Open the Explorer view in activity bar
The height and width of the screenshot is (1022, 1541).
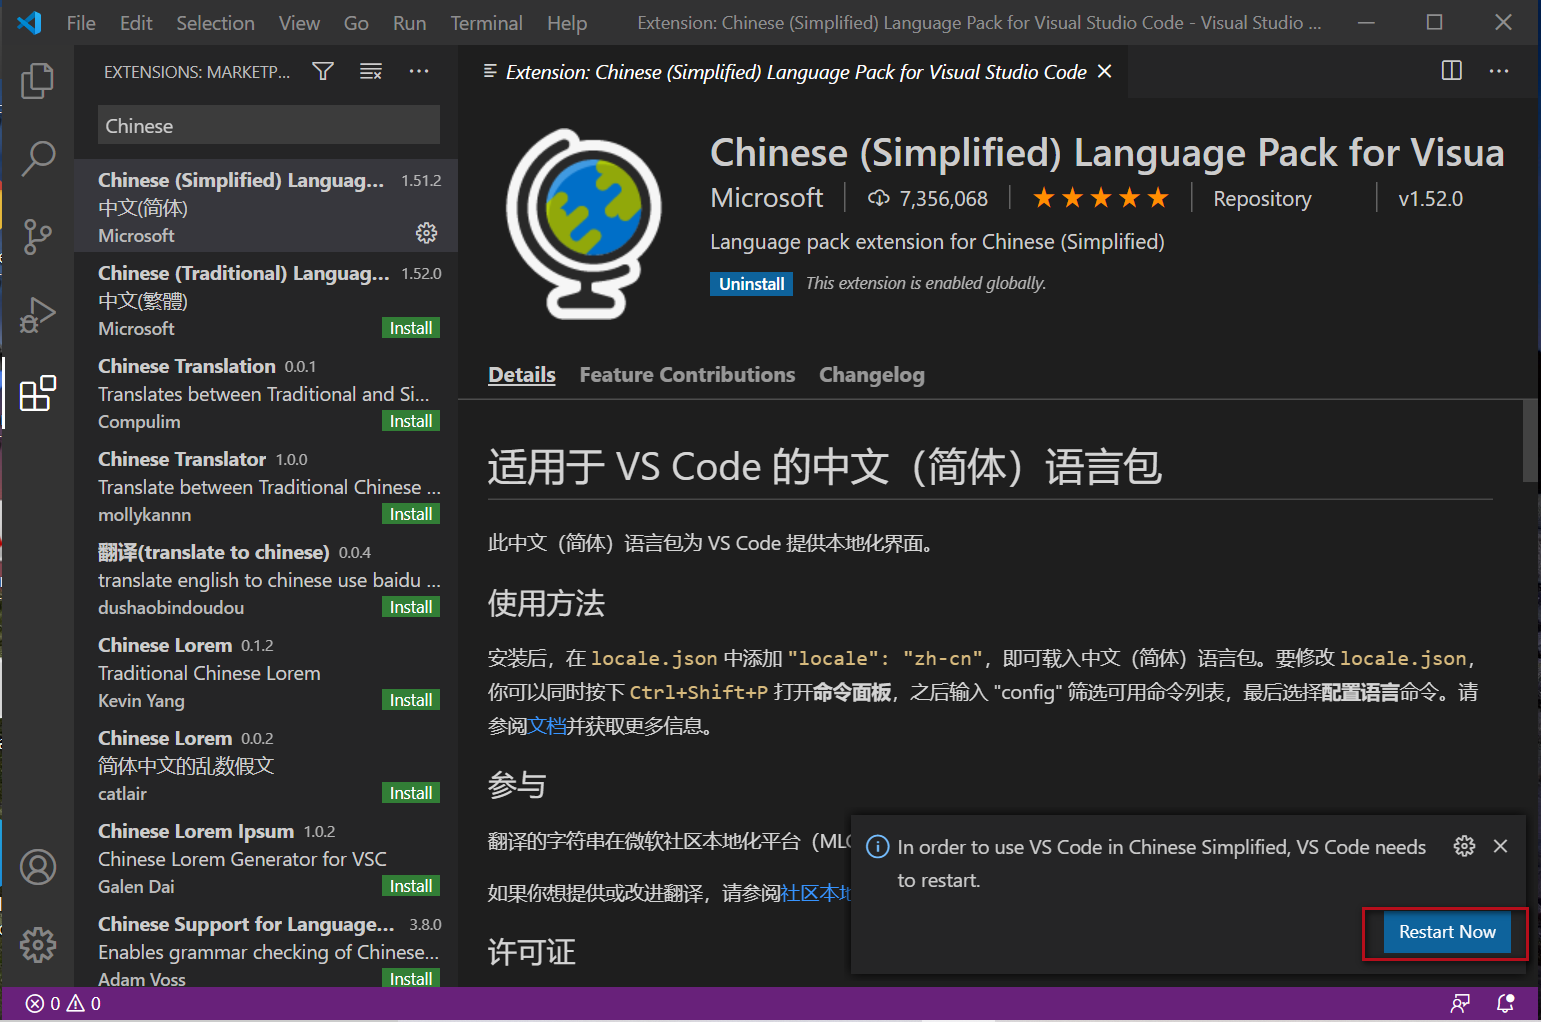point(37,81)
